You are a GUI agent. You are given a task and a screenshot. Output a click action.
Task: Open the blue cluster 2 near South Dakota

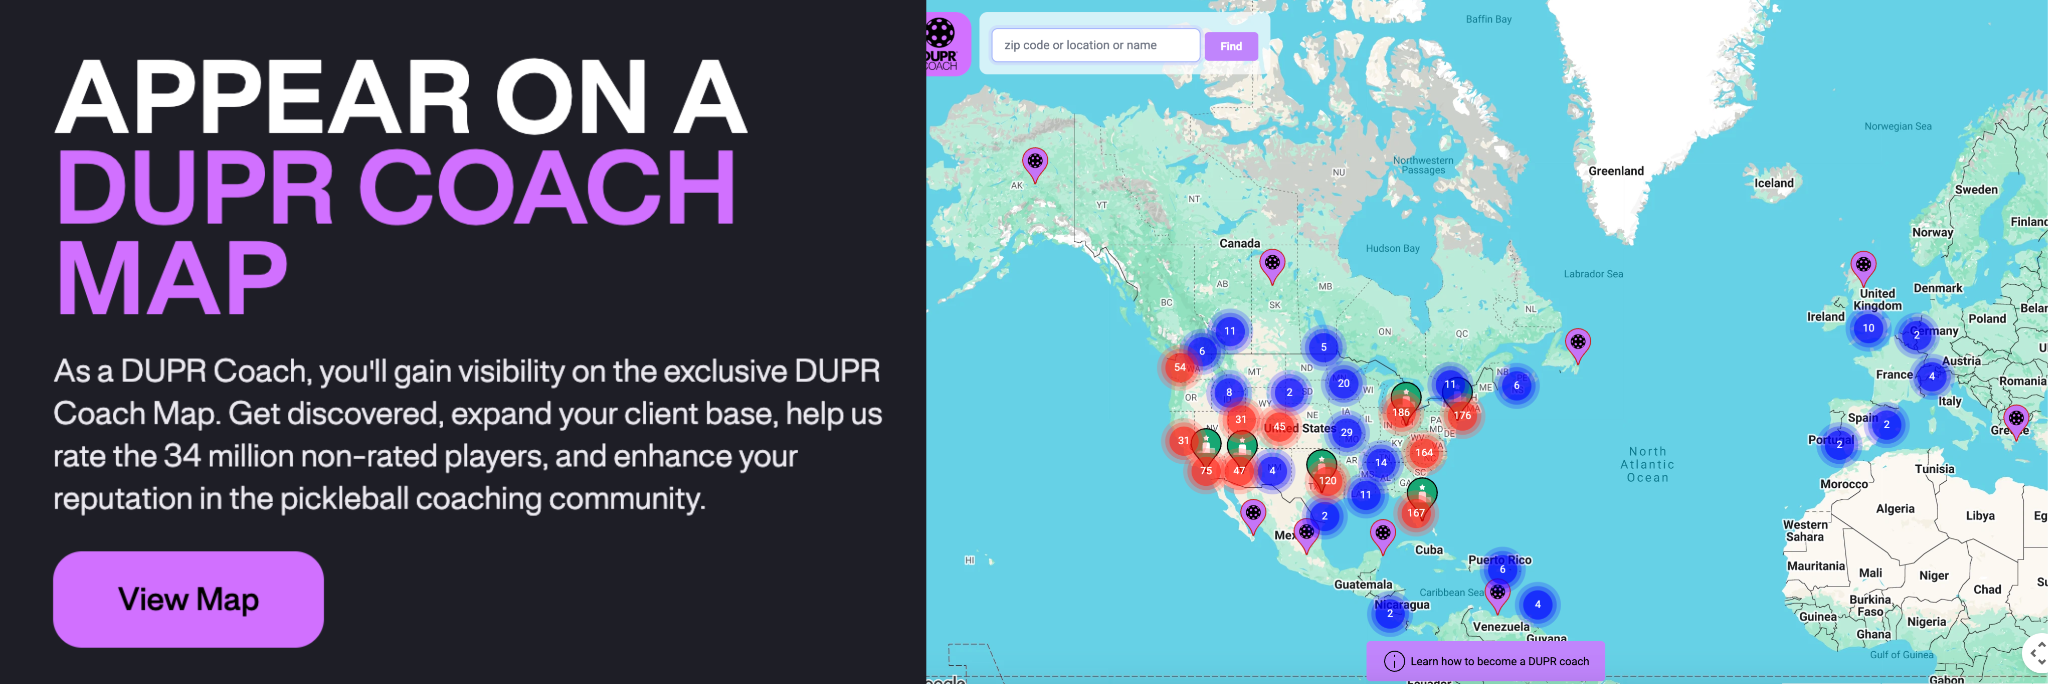(1289, 392)
